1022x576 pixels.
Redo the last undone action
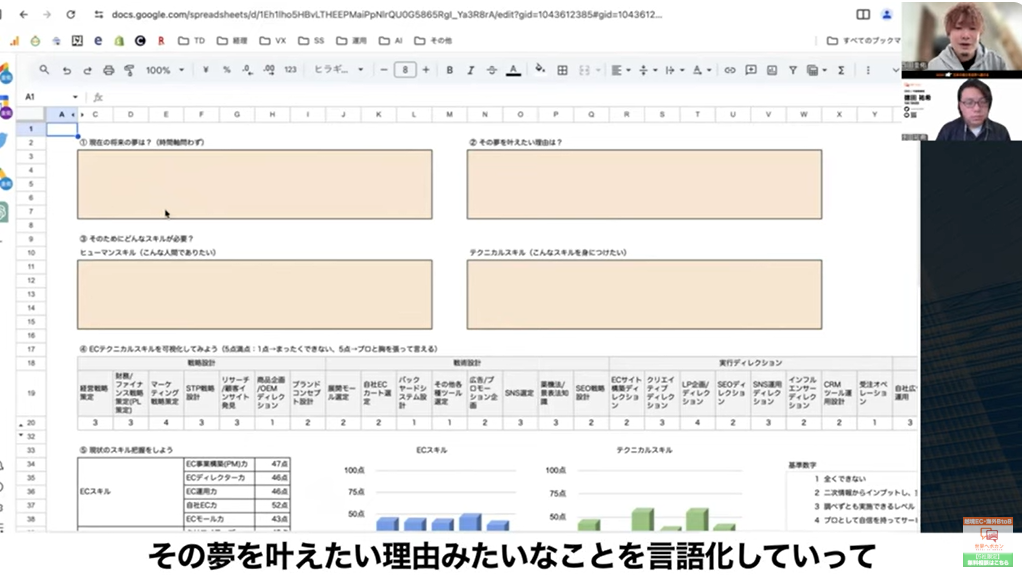click(87, 70)
